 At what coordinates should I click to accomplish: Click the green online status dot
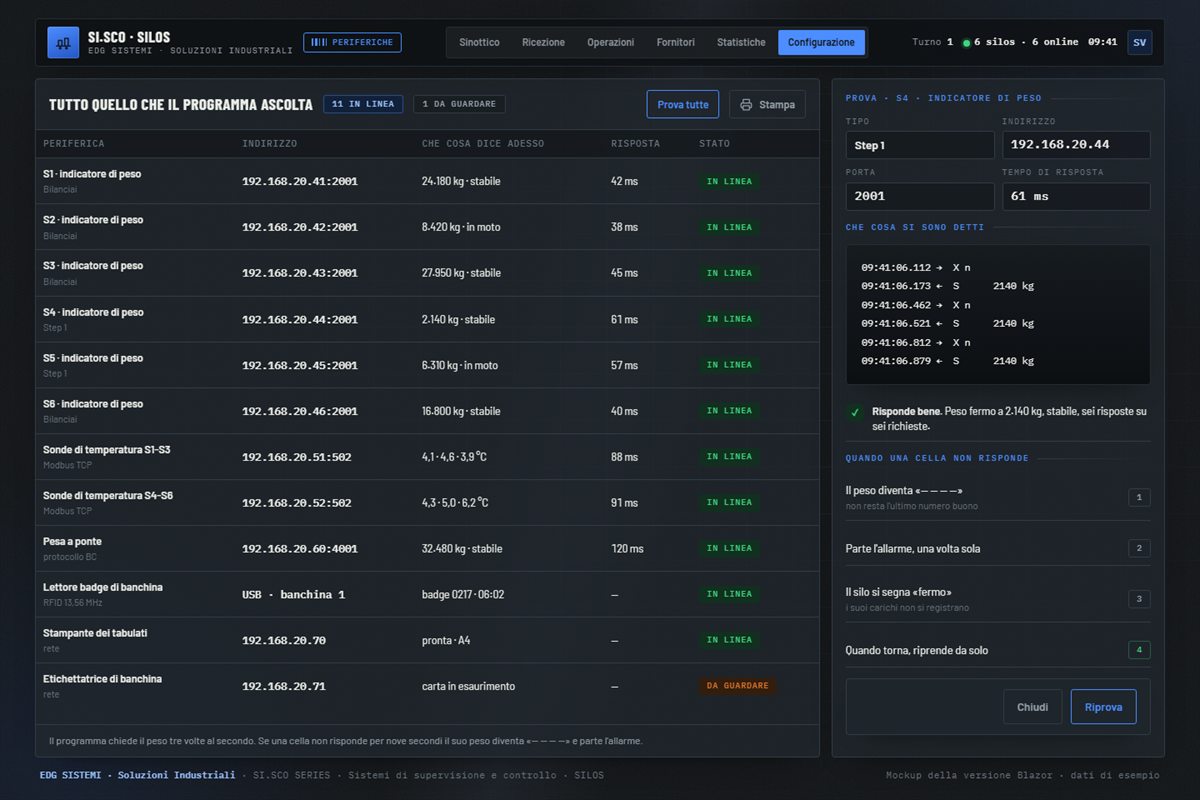point(966,43)
